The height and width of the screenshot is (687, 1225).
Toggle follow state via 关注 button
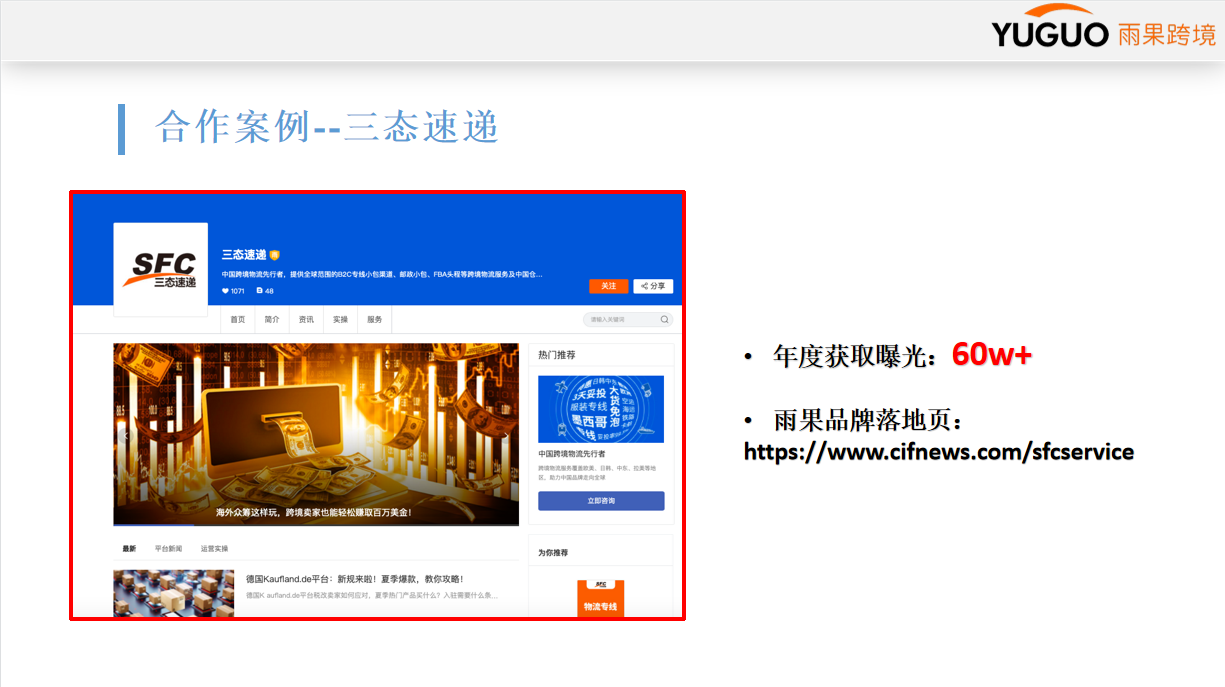pos(609,287)
